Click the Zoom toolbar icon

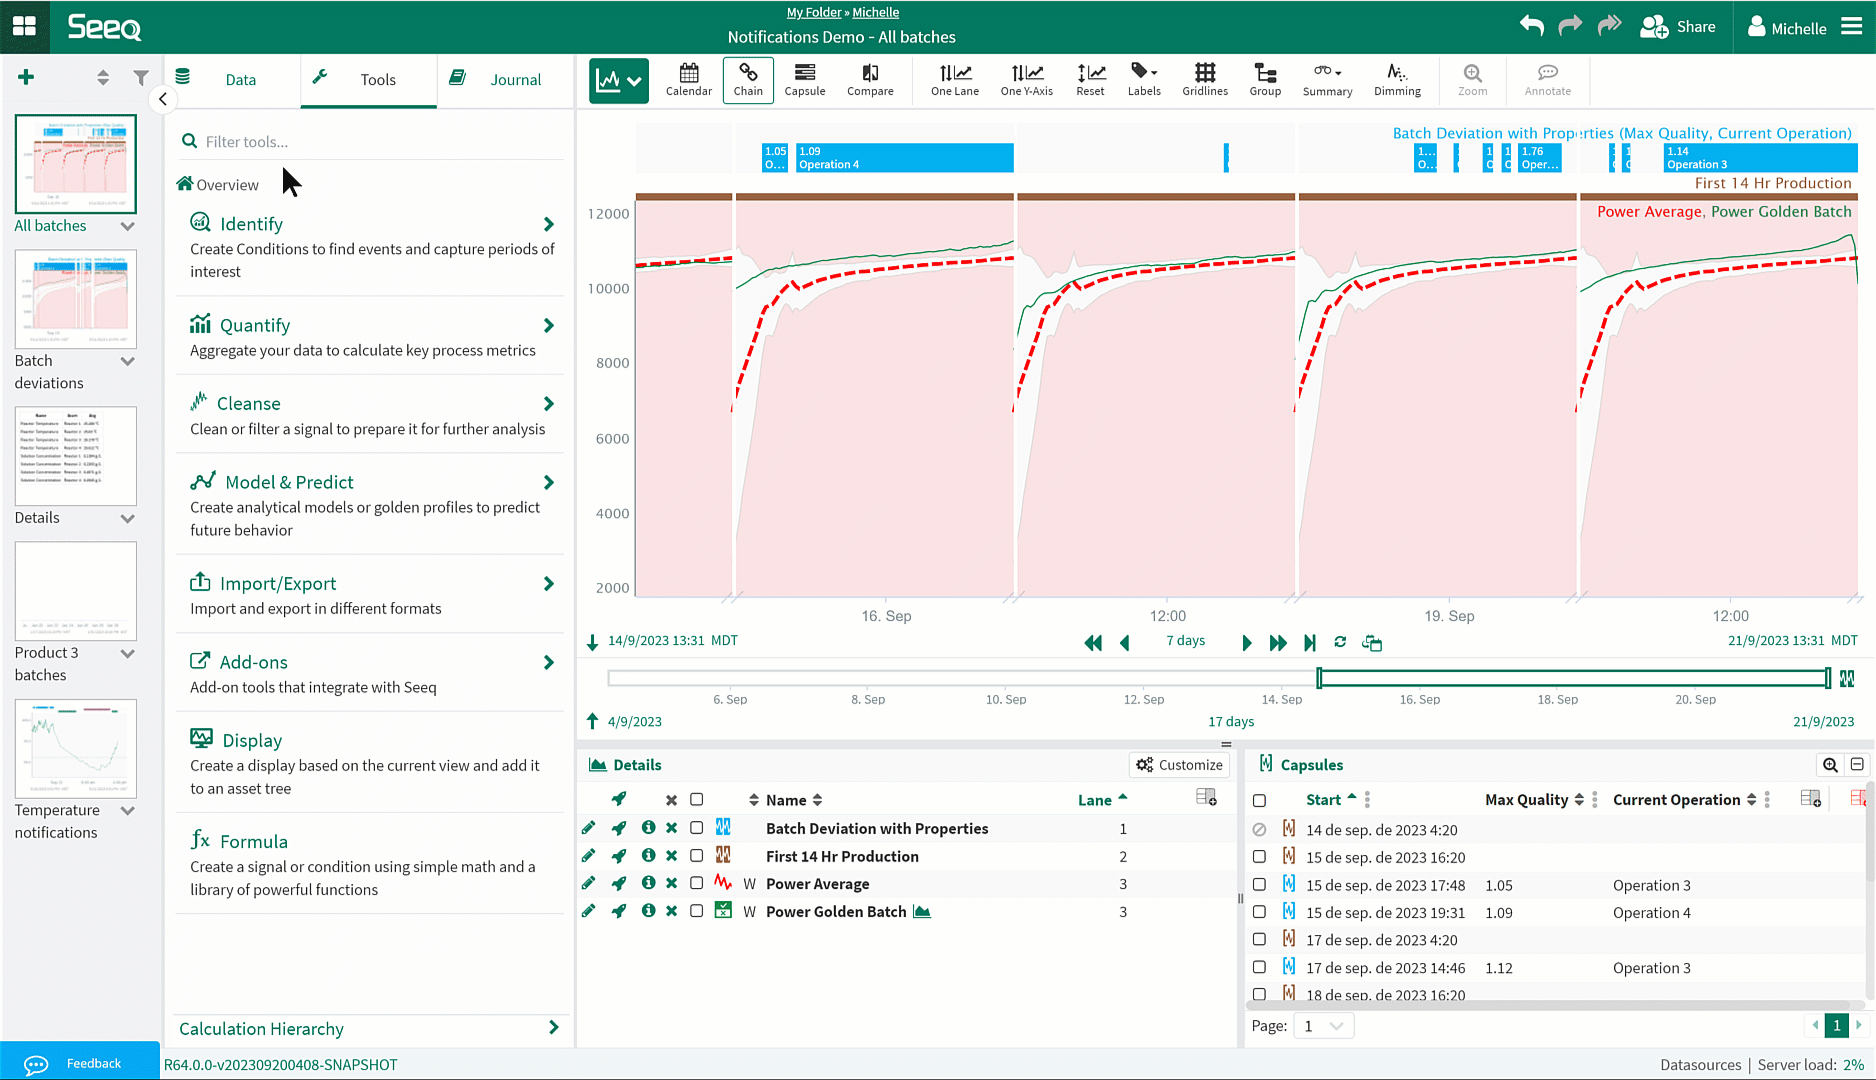pyautogui.click(x=1472, y=80)
